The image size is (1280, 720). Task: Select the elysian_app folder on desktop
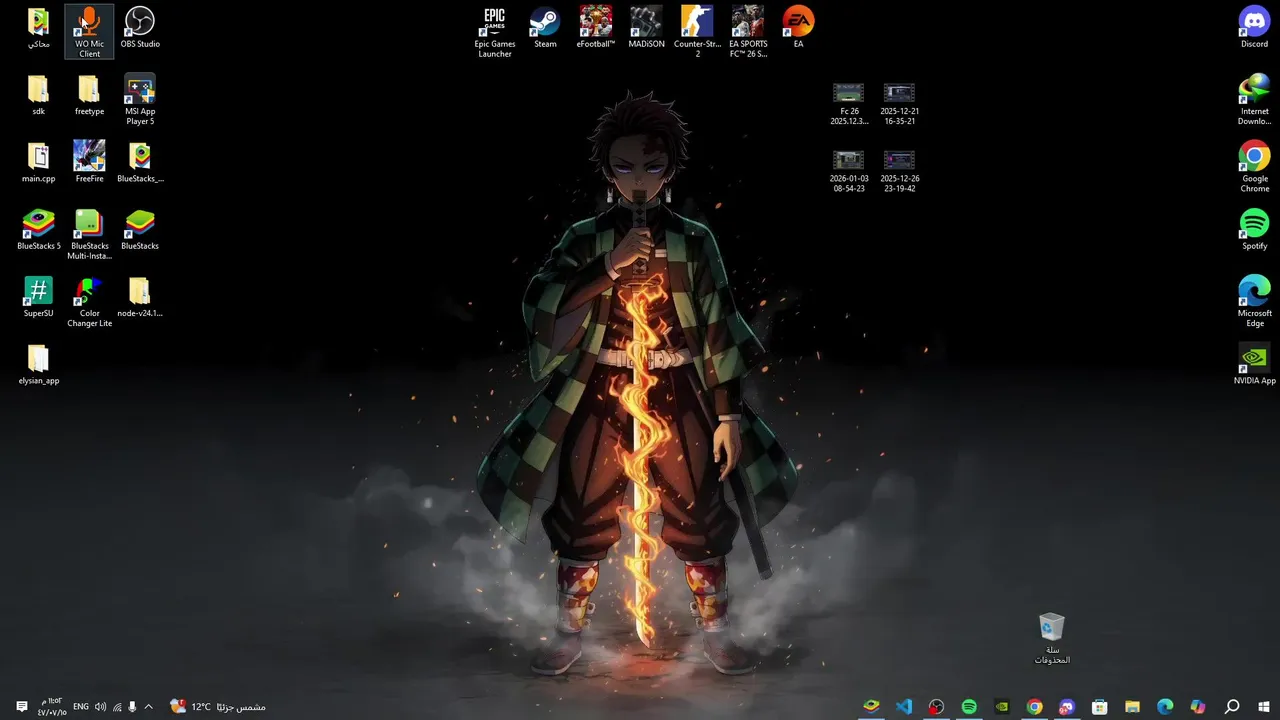coord(38,364)
